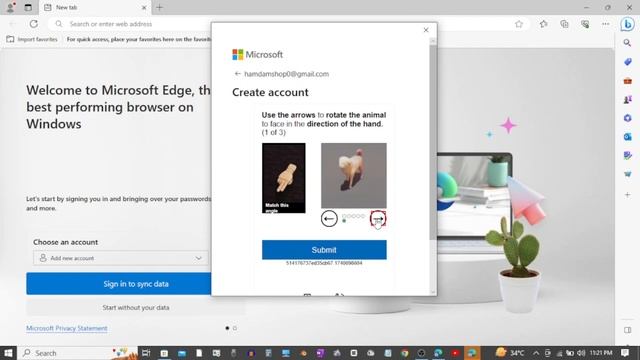The height and width of the screenshot is (360, 640).
Task: Rotate the animal with the right arrow
Action: tap(378, 219)
